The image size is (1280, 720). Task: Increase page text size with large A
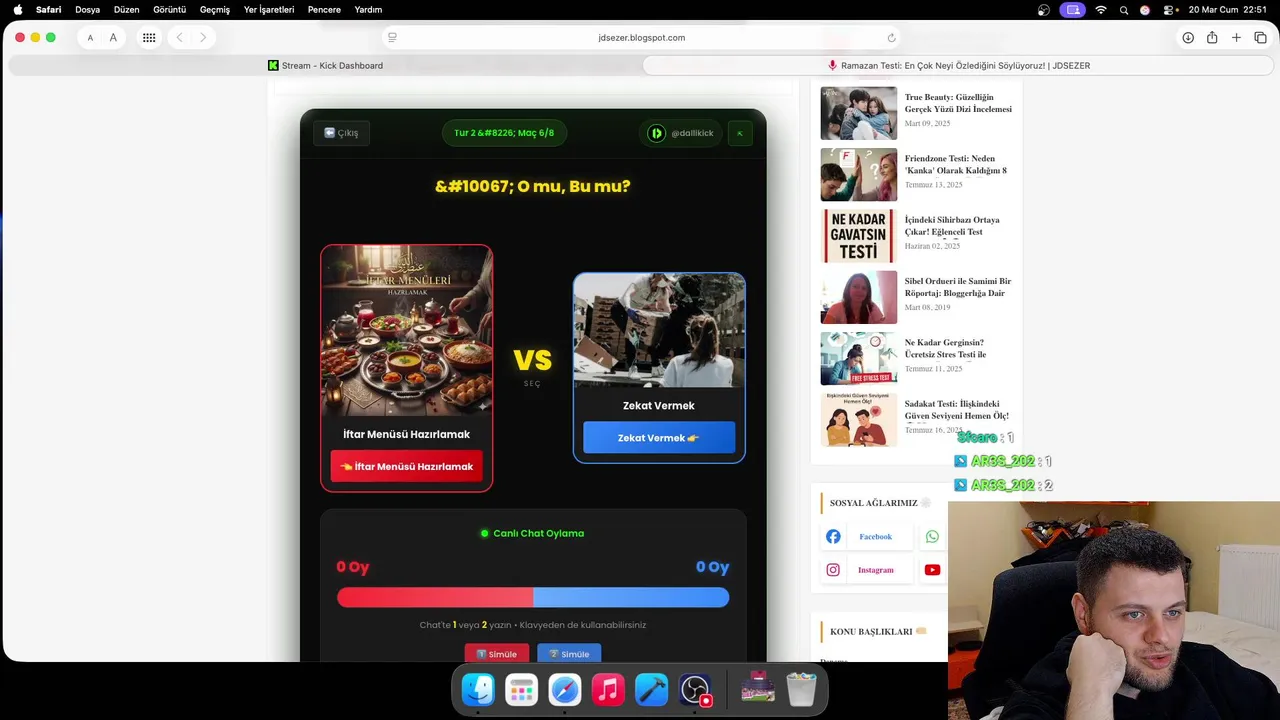(113, 38)
